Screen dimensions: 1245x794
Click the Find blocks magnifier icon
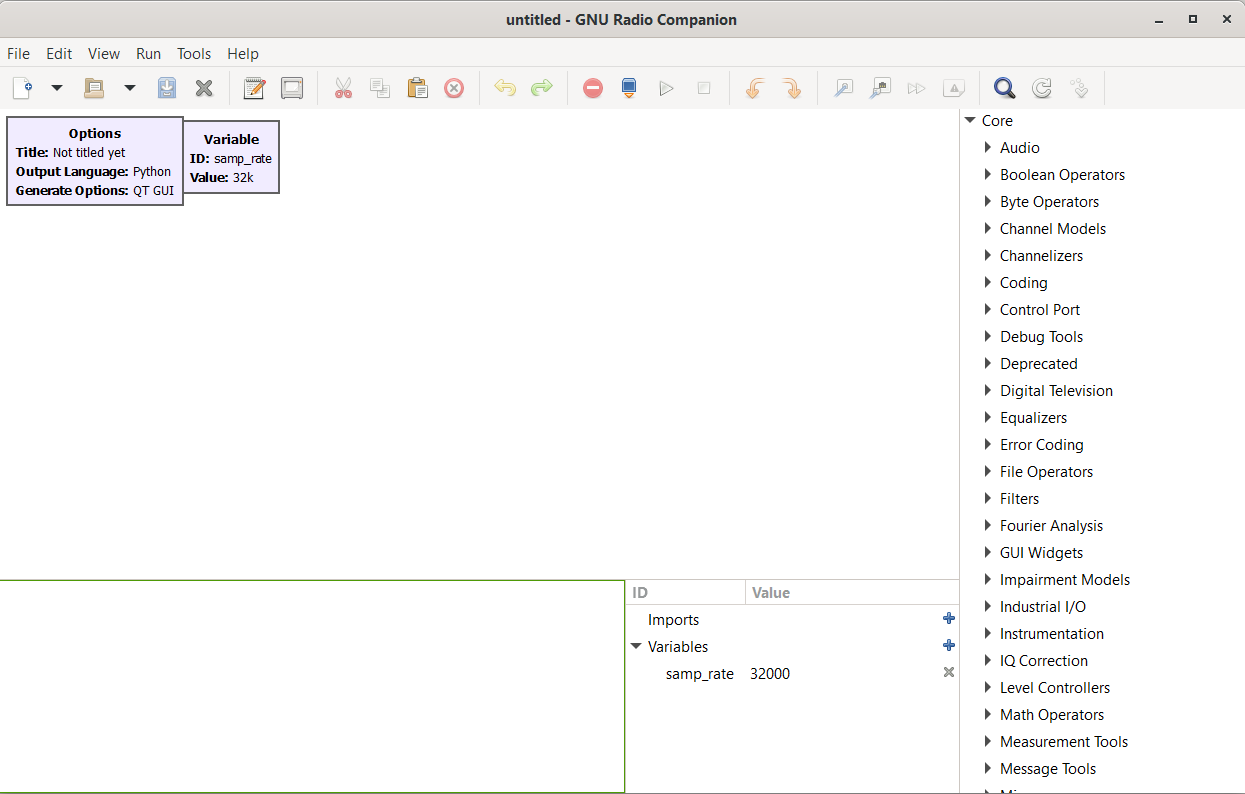[1004, 88]
